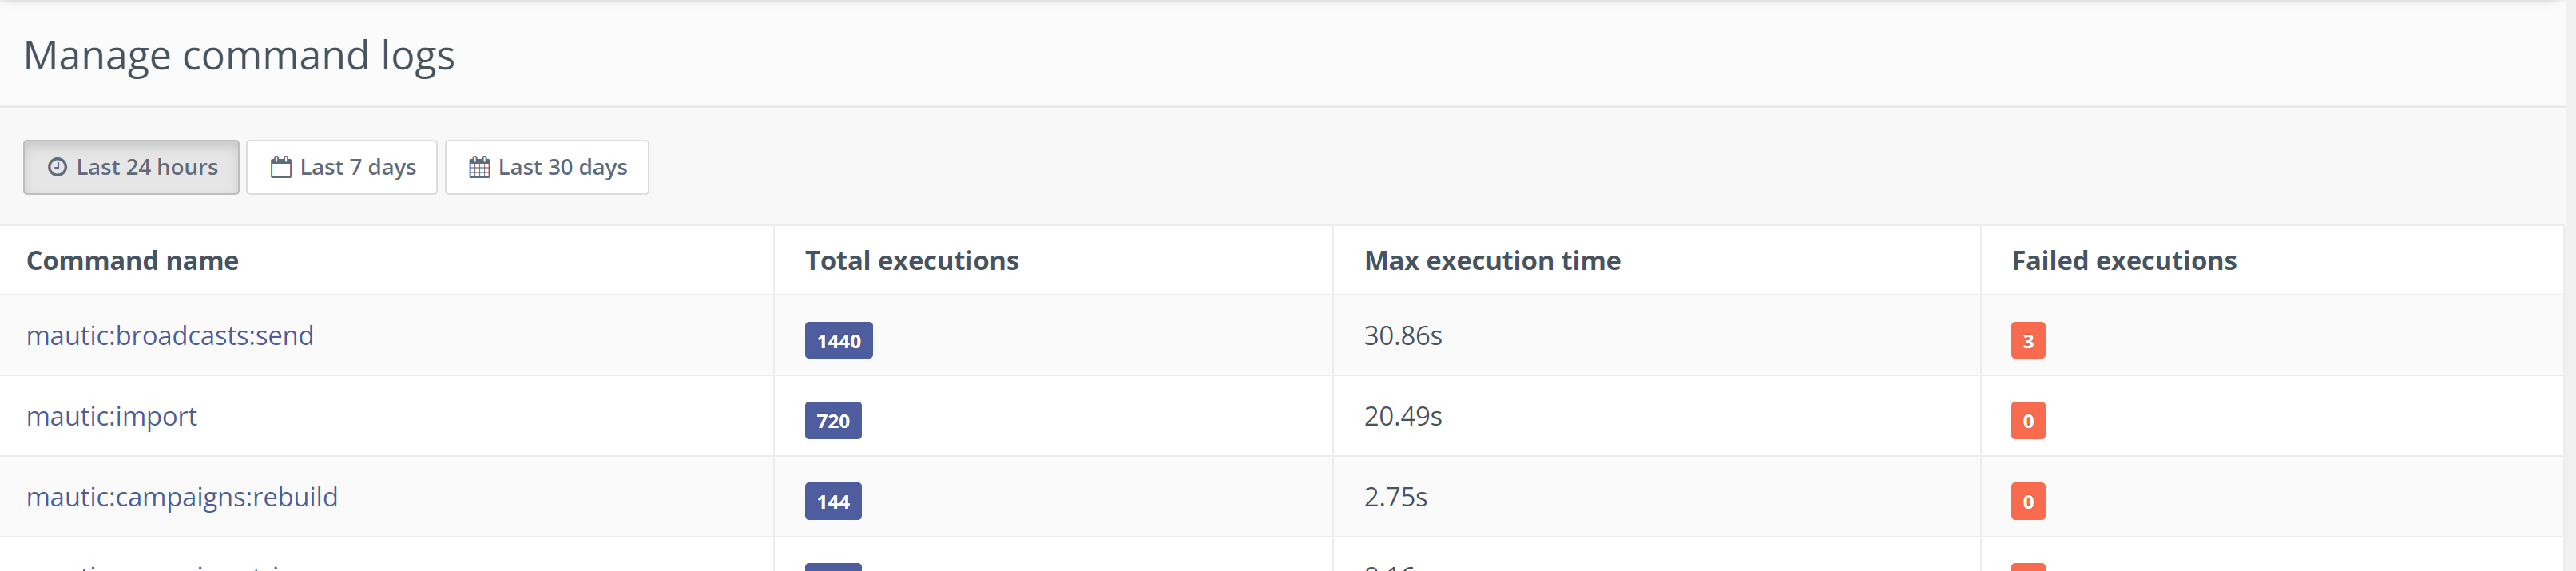Click the Total executions column header
The width and height of the screenshot is (2576, 571).
(x=911, y=261)
